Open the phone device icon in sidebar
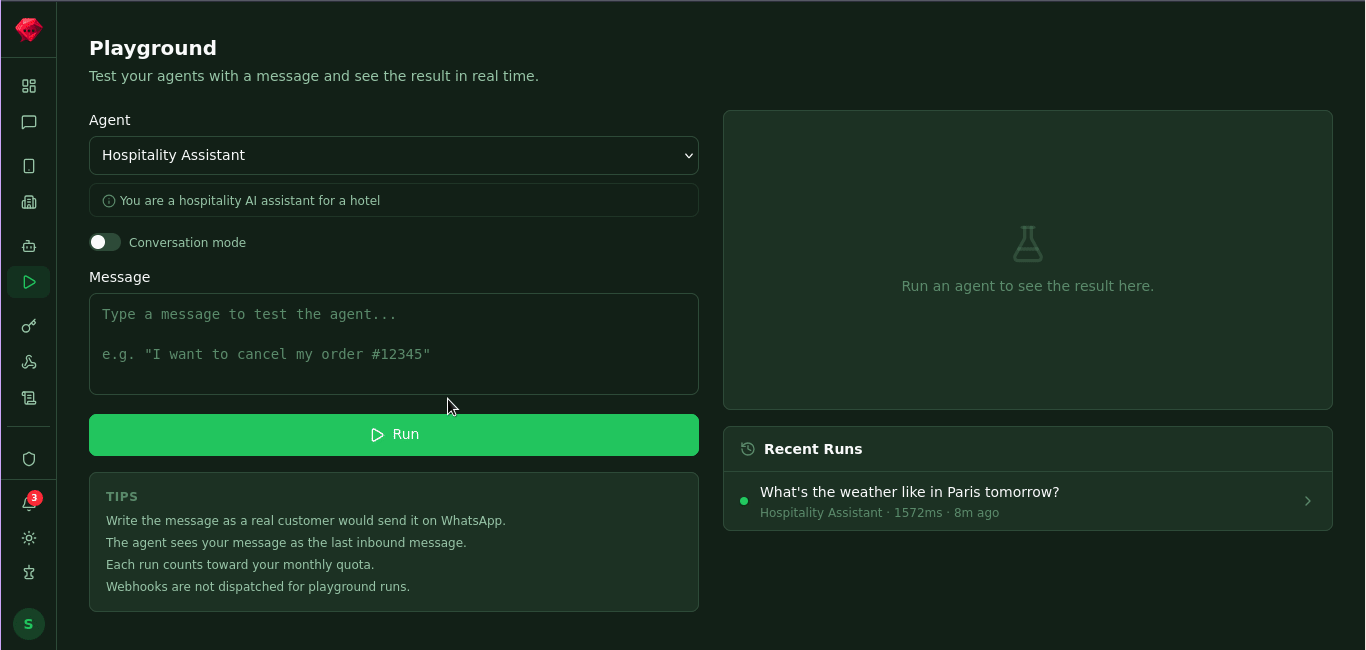This screenshot has height=650, width=1366. [29, 166]
